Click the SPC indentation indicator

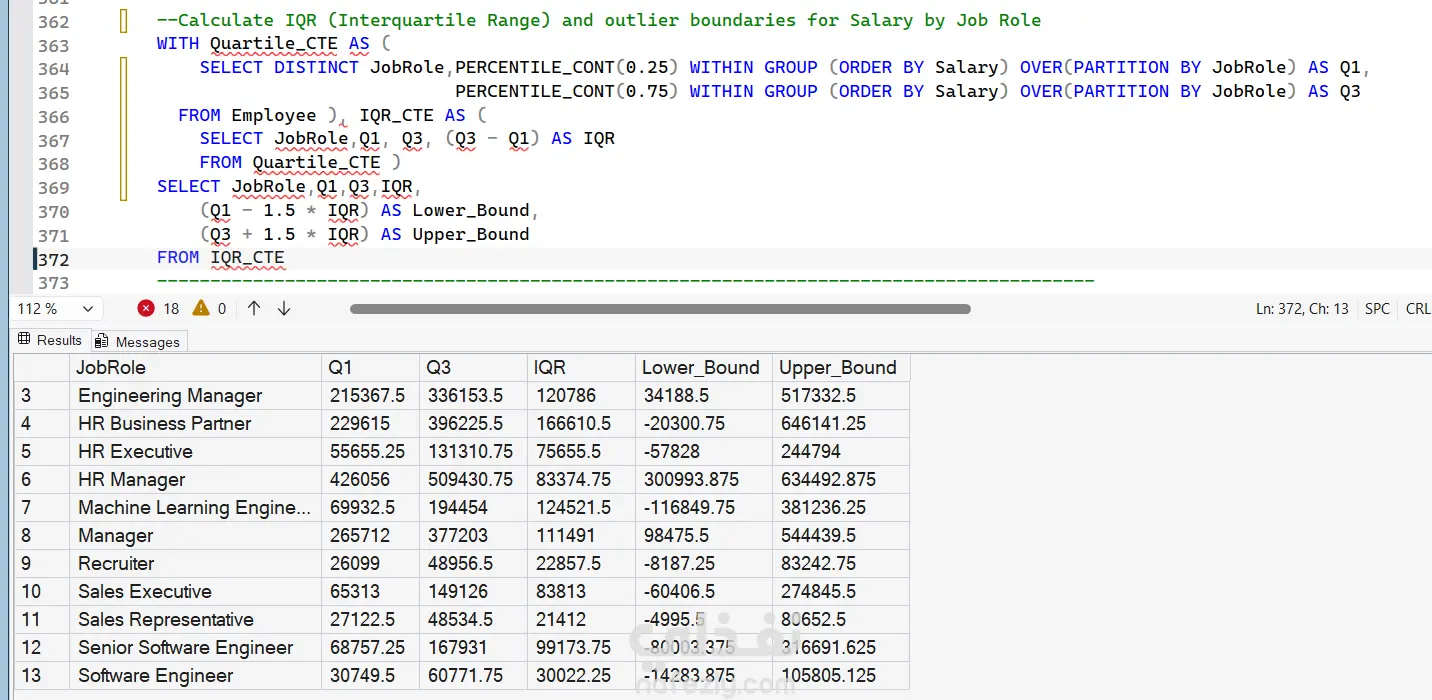coord(1377,309)
